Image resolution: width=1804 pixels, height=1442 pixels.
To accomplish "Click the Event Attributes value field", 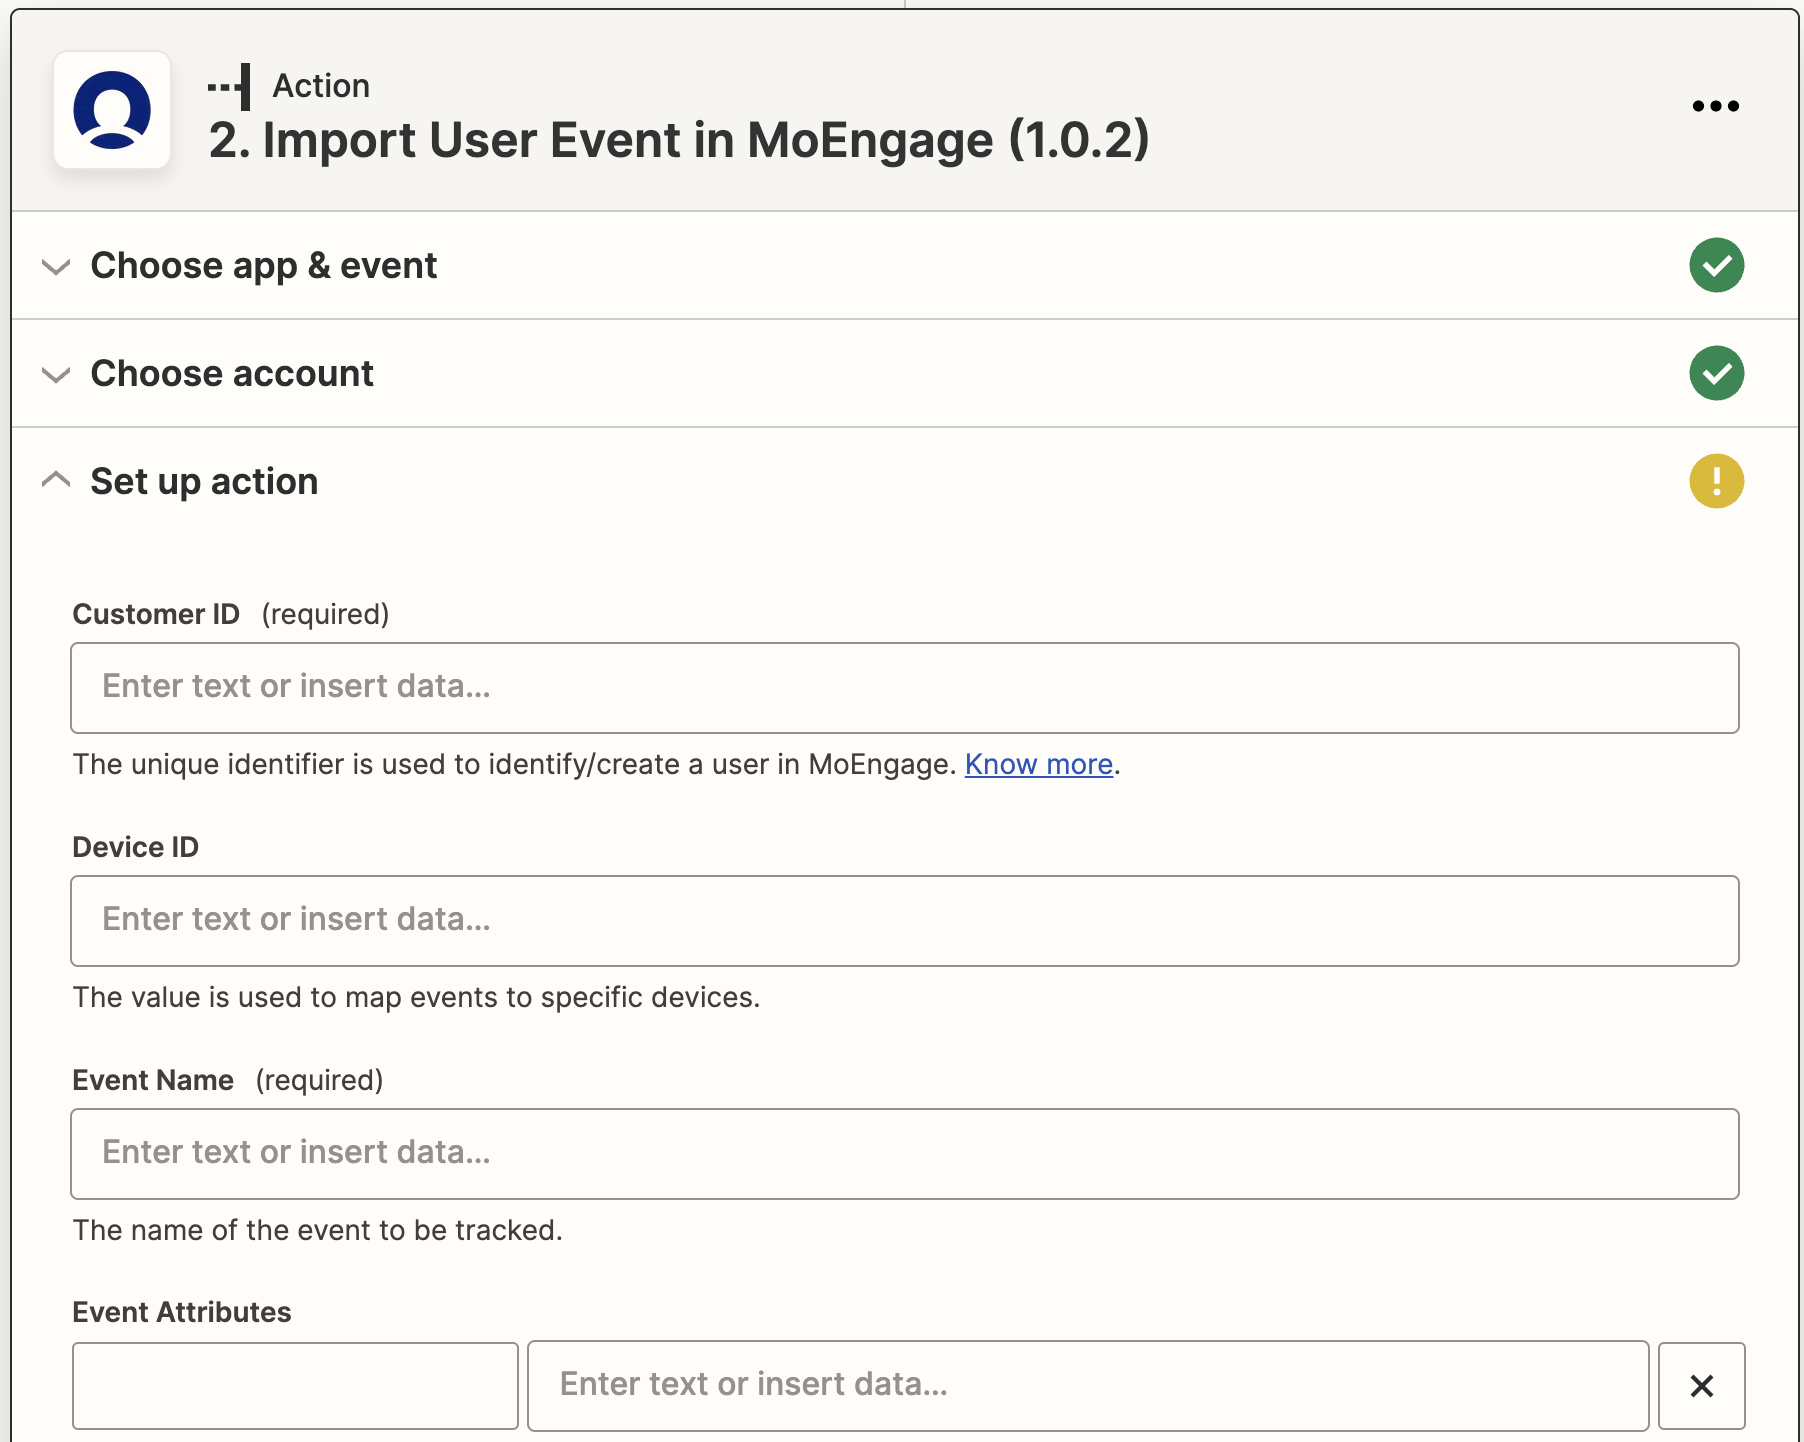I will 1088,1386.
